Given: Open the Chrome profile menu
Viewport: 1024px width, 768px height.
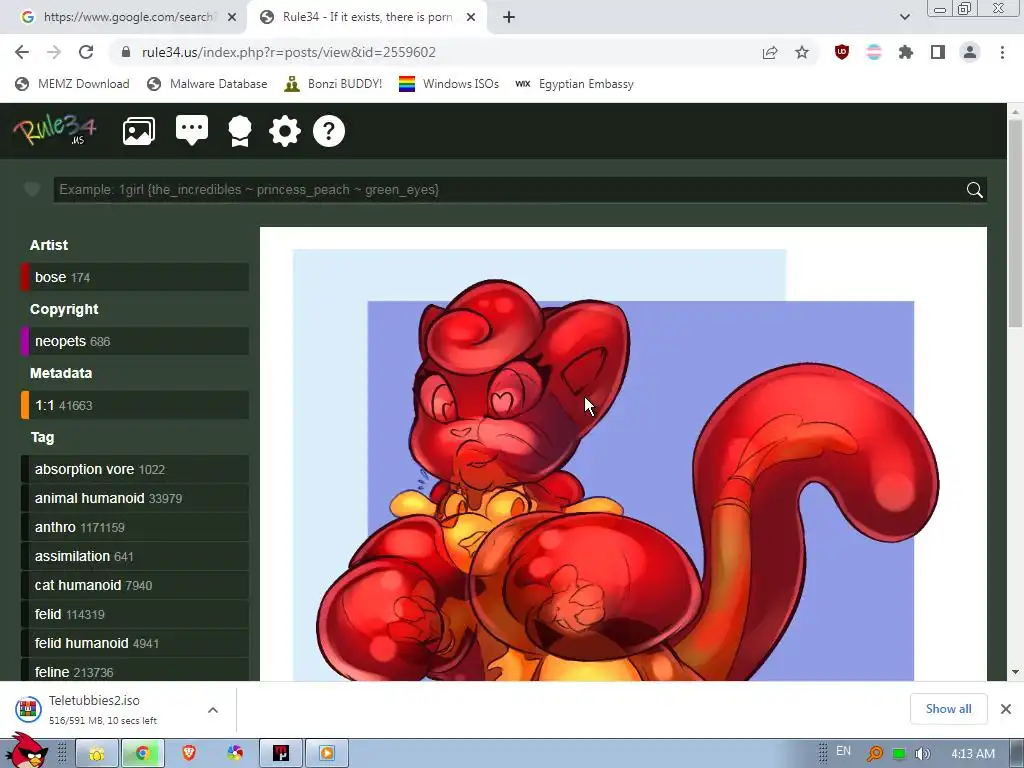Looking at the screenshot, I should [x=970, y=52].
